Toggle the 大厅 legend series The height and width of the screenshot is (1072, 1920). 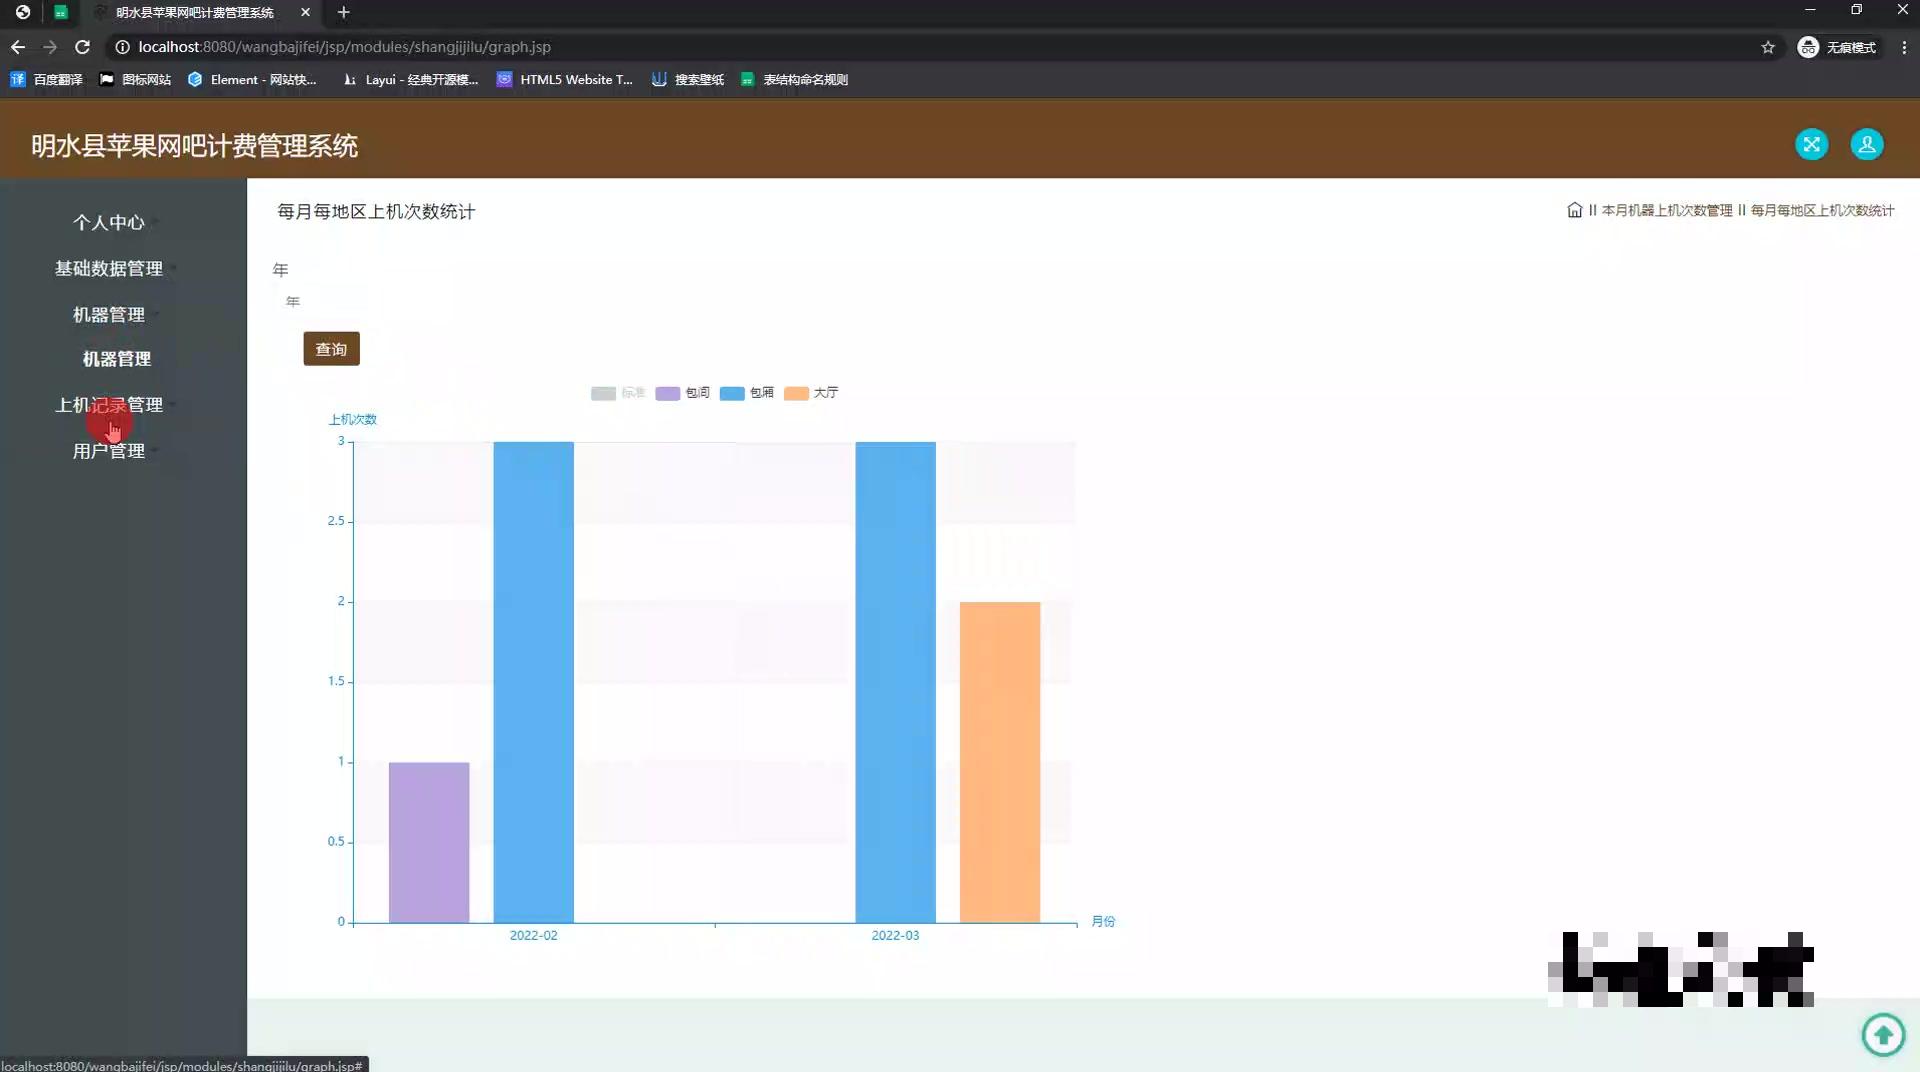coord(811,393)
